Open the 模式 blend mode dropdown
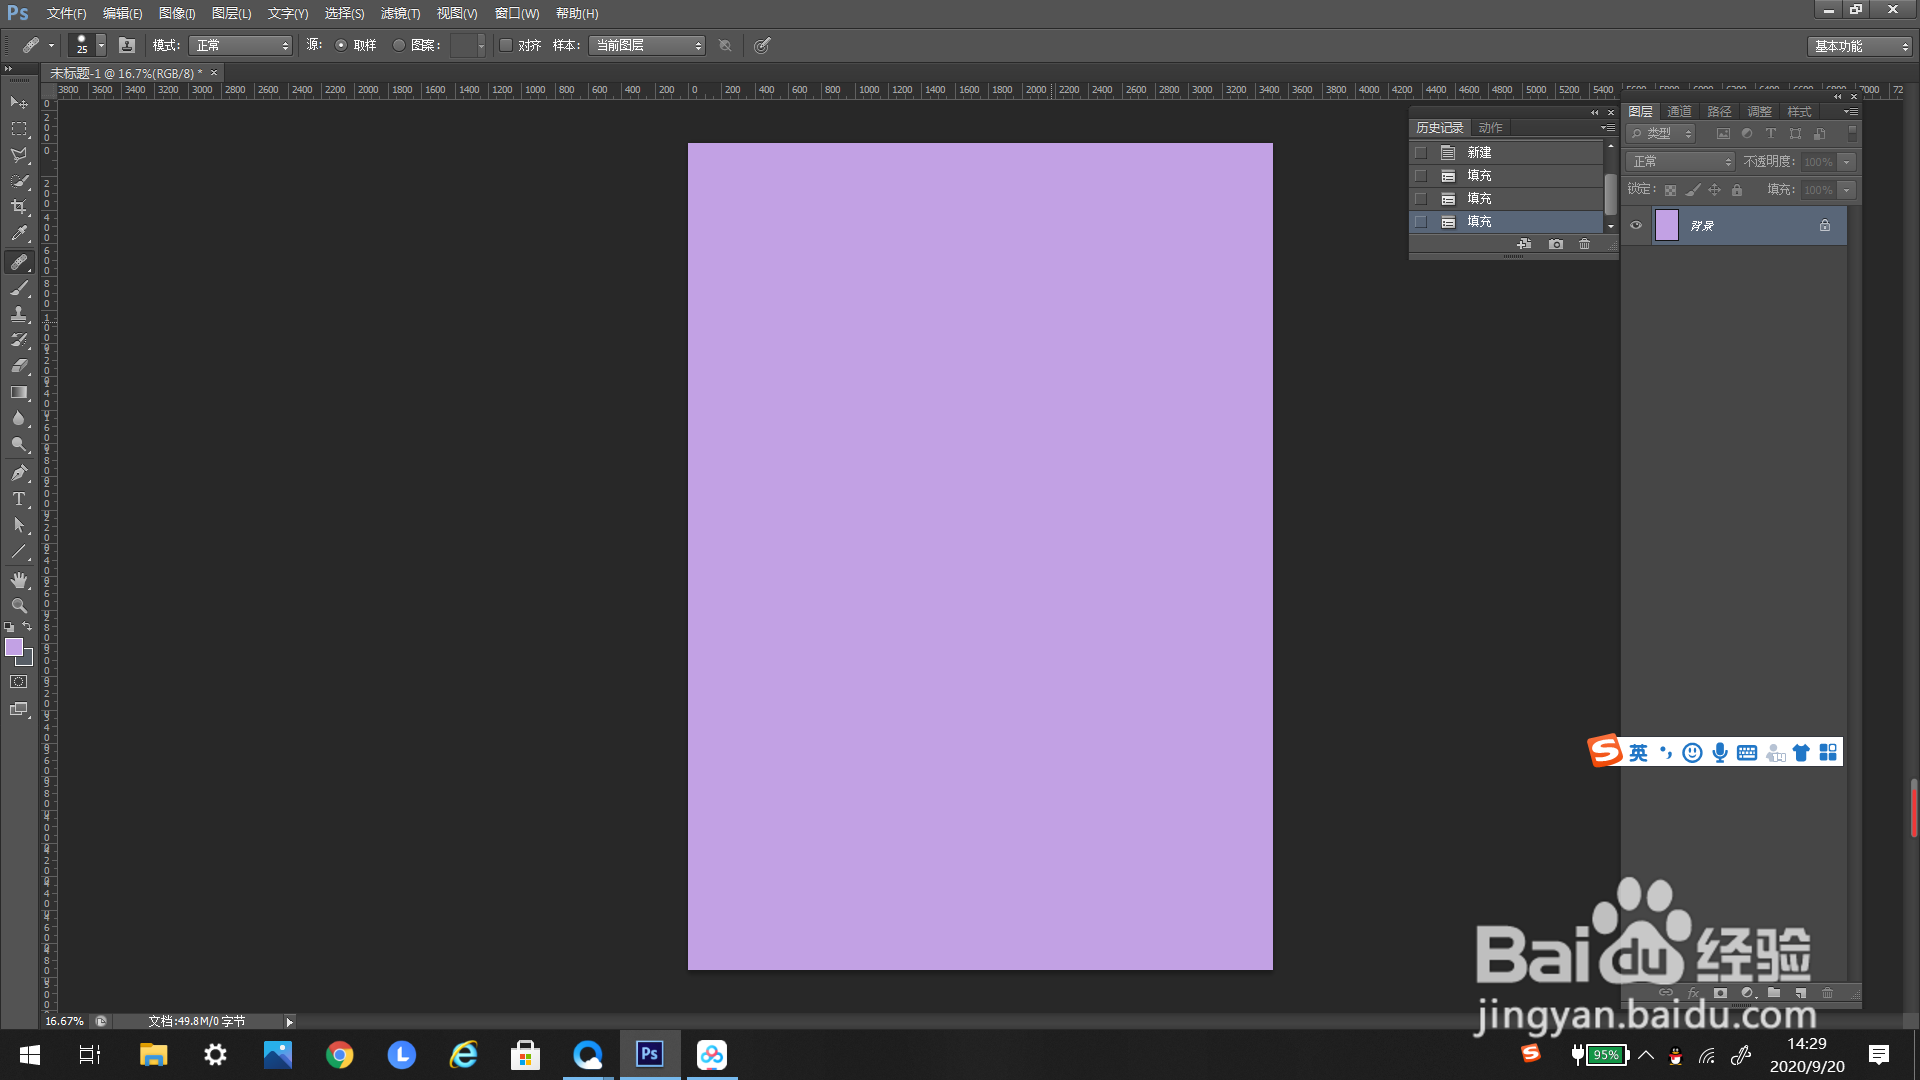 click(x=241, y=46)
